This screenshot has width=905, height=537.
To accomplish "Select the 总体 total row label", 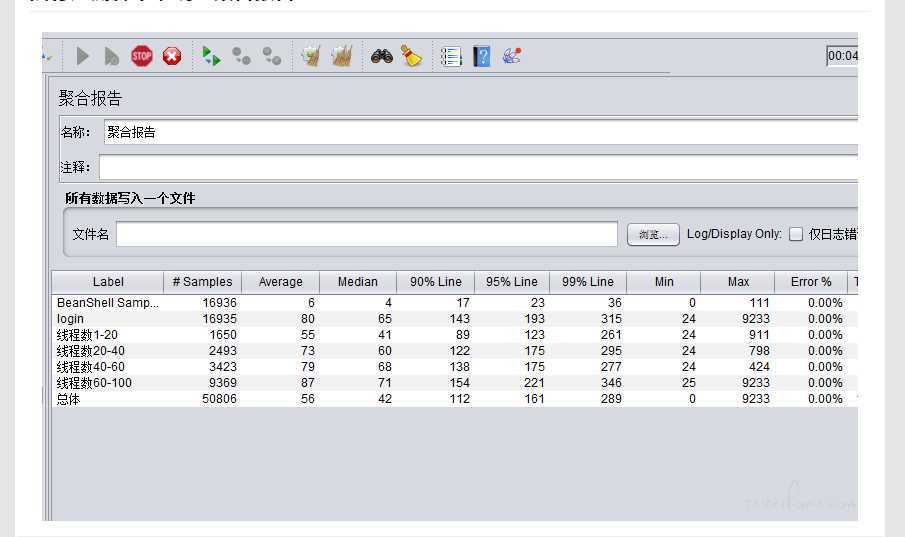I will pos(68,399).
